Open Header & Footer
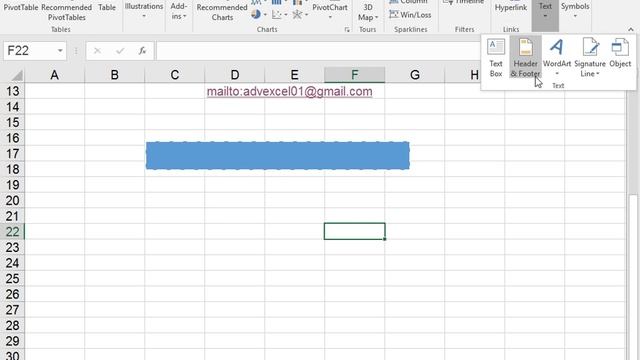The image size is (640, 360). coord(525,57)
